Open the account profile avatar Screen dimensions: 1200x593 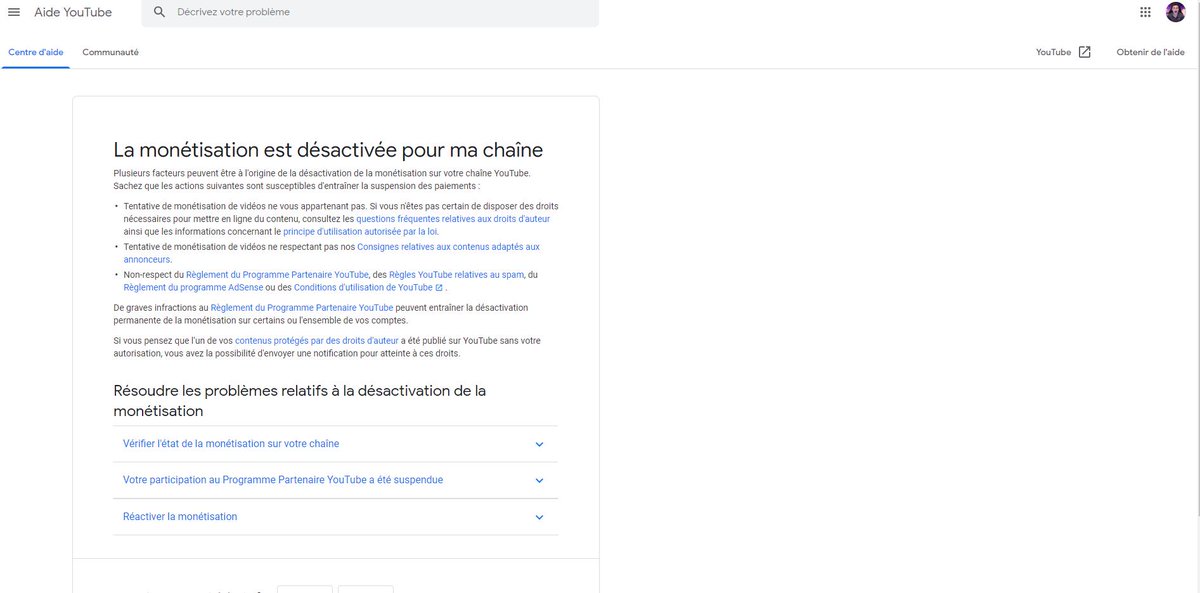(1176, 12)
